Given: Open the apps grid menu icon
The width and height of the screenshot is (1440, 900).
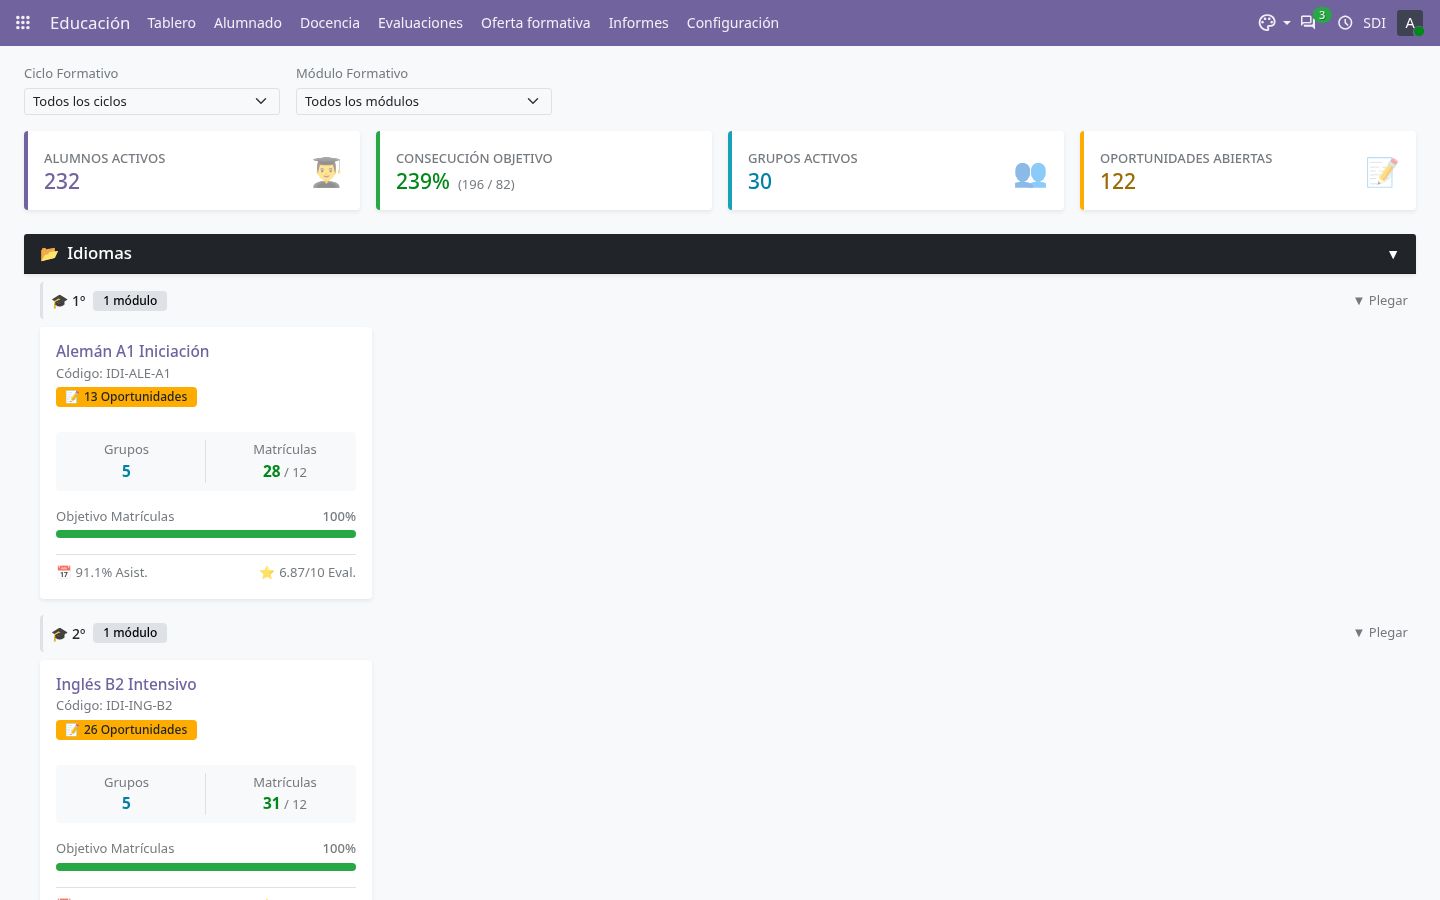Looking at the screenshot, I should 23,22.
